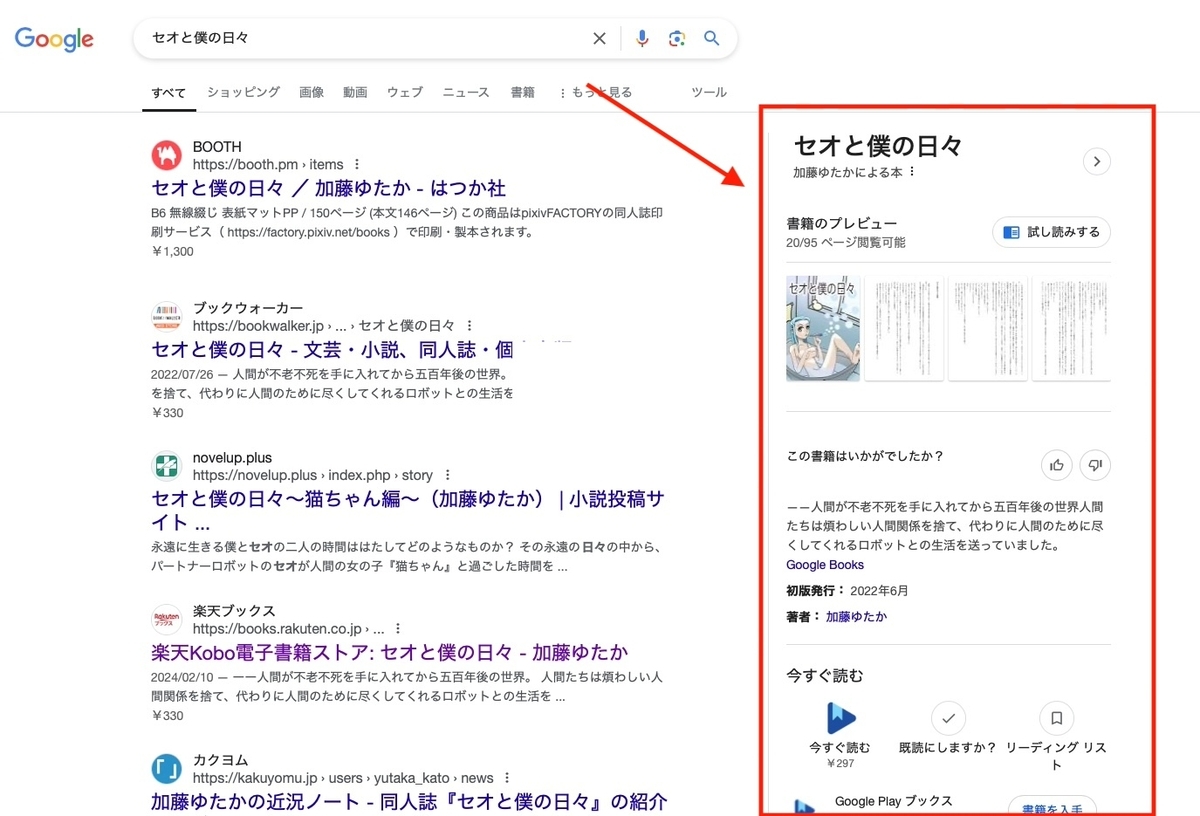Image resolution: width=1200 pixels, height=816 pixels.
Task: Switch to the ニュース tab
Action: (x=466, y=92)
